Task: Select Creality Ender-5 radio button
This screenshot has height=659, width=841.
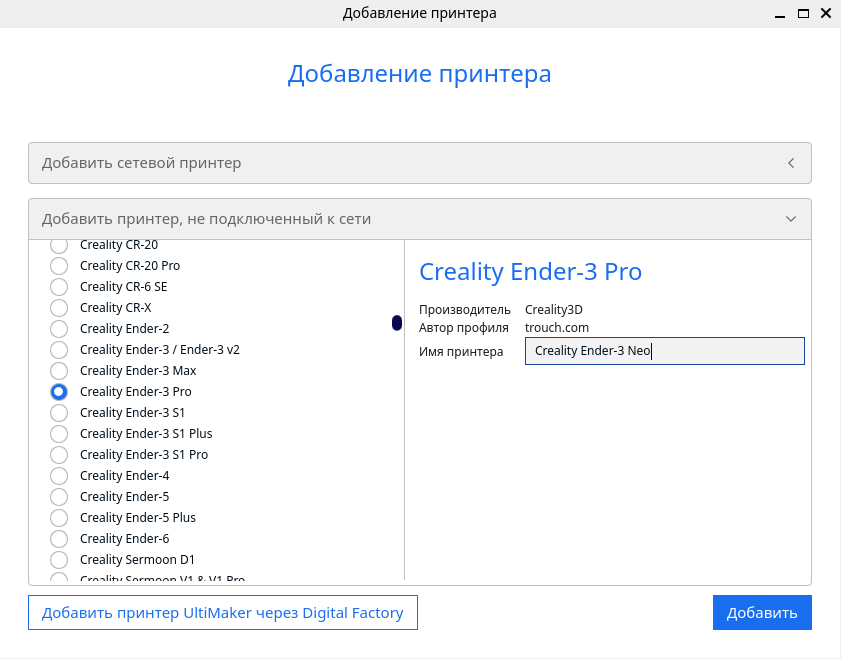Action: tap(59, 497)
